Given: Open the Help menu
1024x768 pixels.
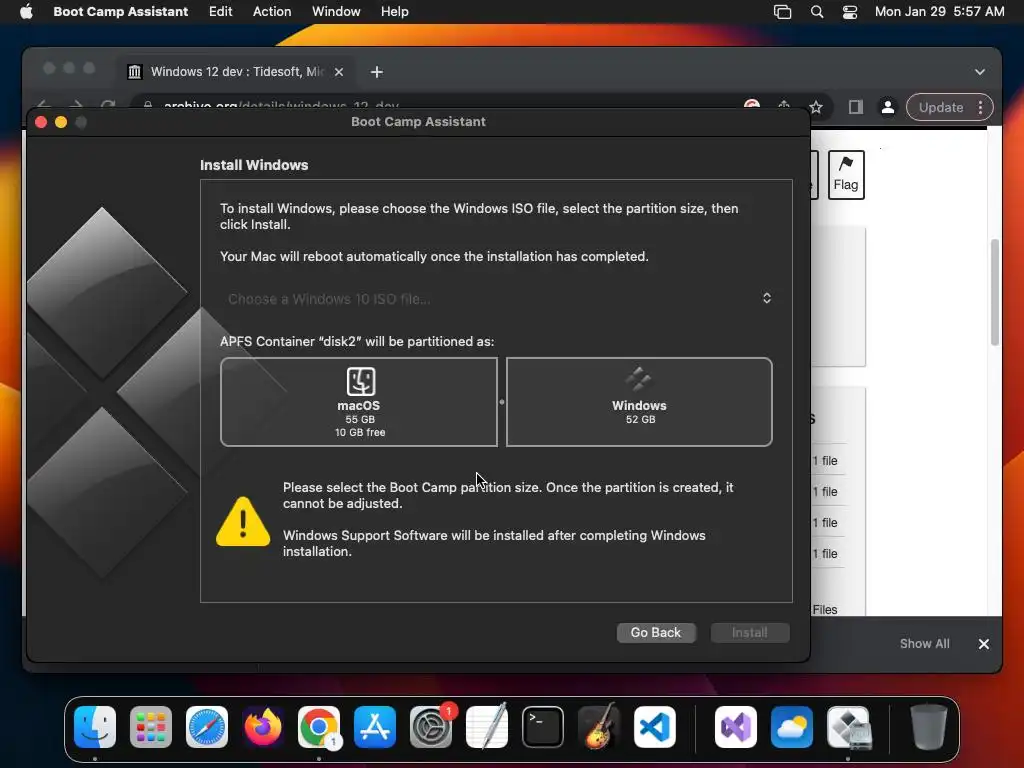Looking at the screenshot, I should [394, 11].
